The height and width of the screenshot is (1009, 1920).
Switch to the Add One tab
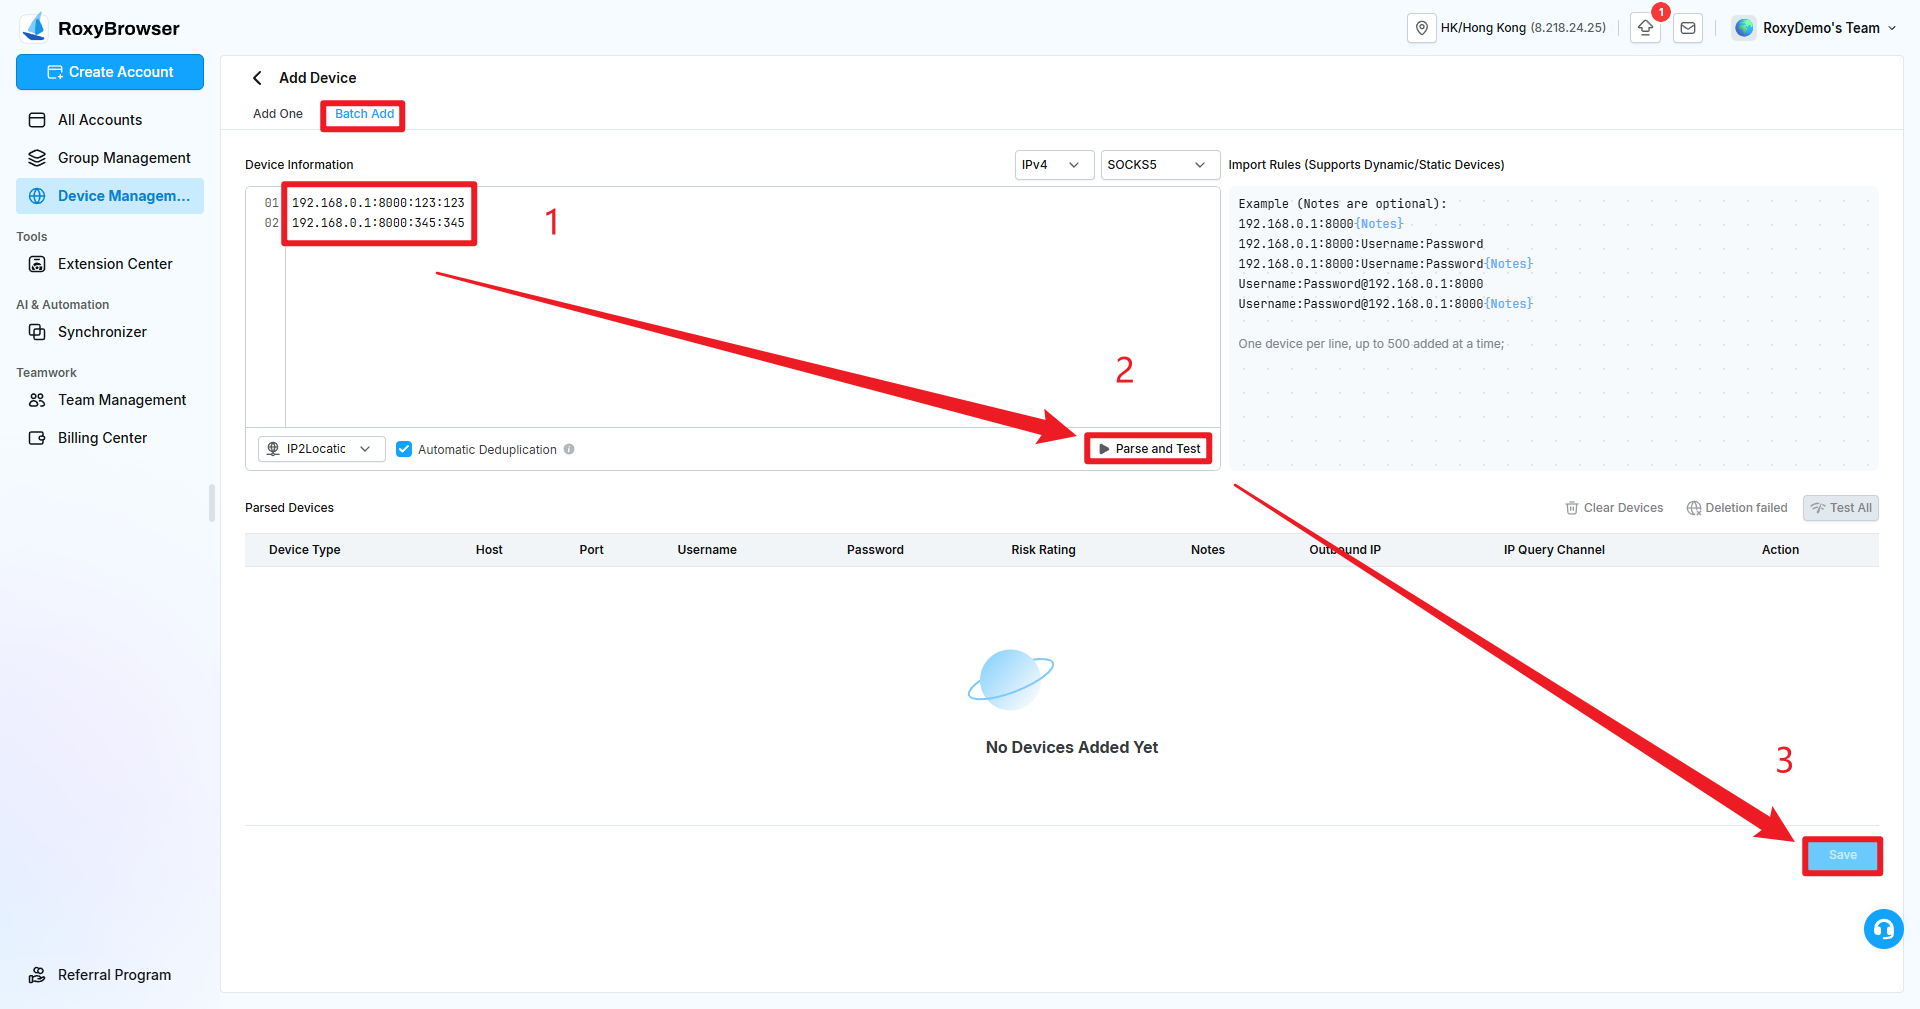(278, 114)
